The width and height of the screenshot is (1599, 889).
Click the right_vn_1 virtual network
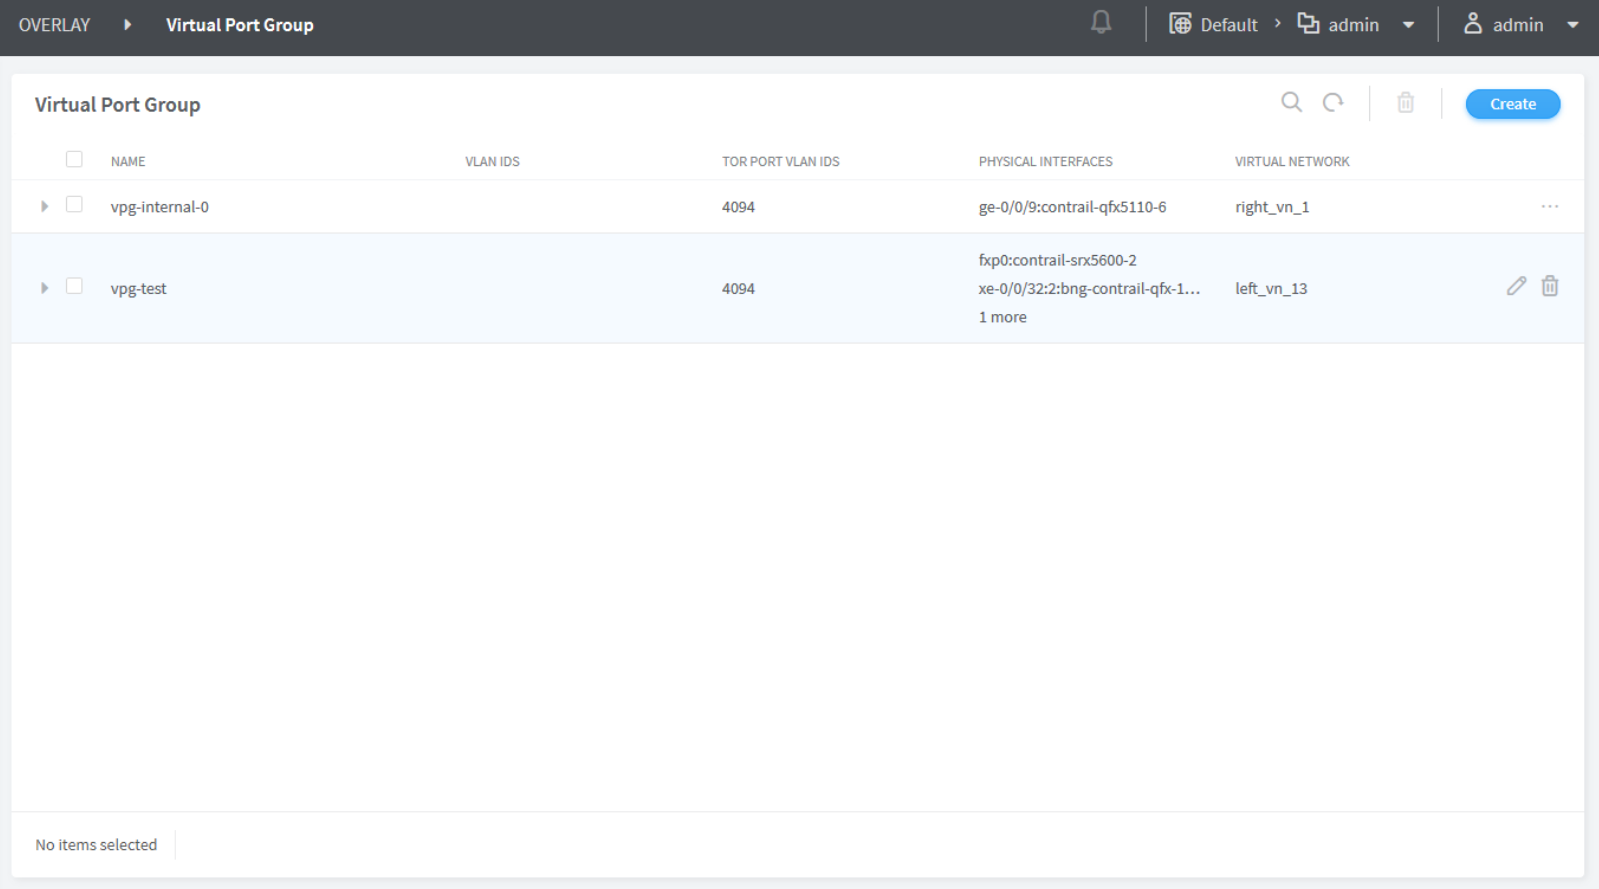coord(1272,207)
